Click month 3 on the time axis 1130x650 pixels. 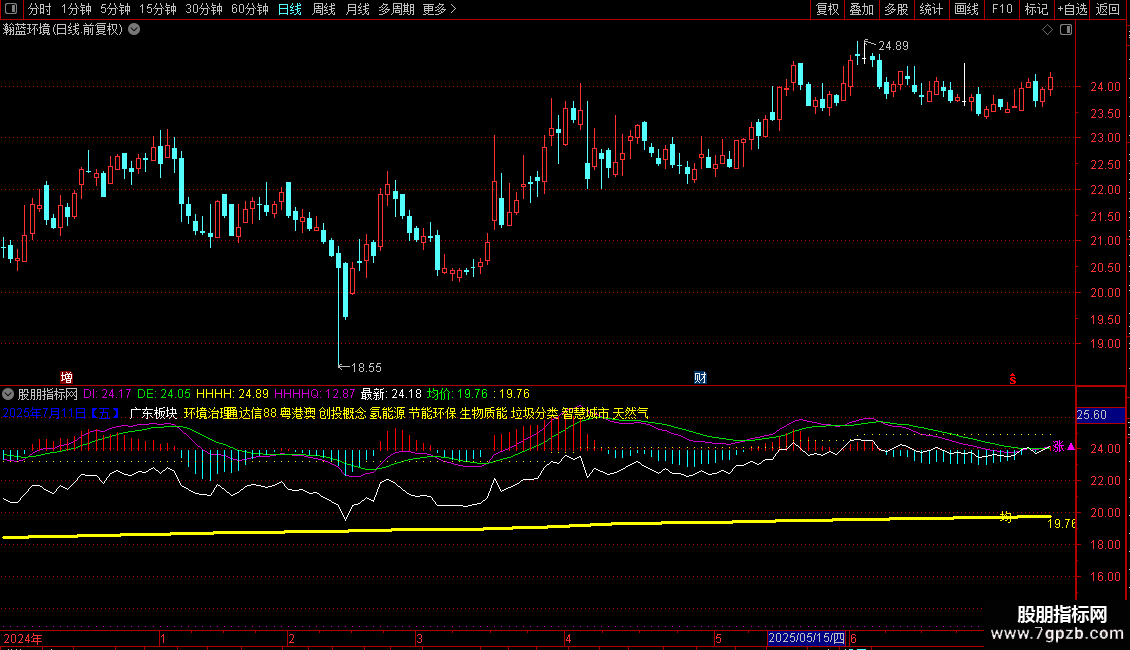pos(419,639)
